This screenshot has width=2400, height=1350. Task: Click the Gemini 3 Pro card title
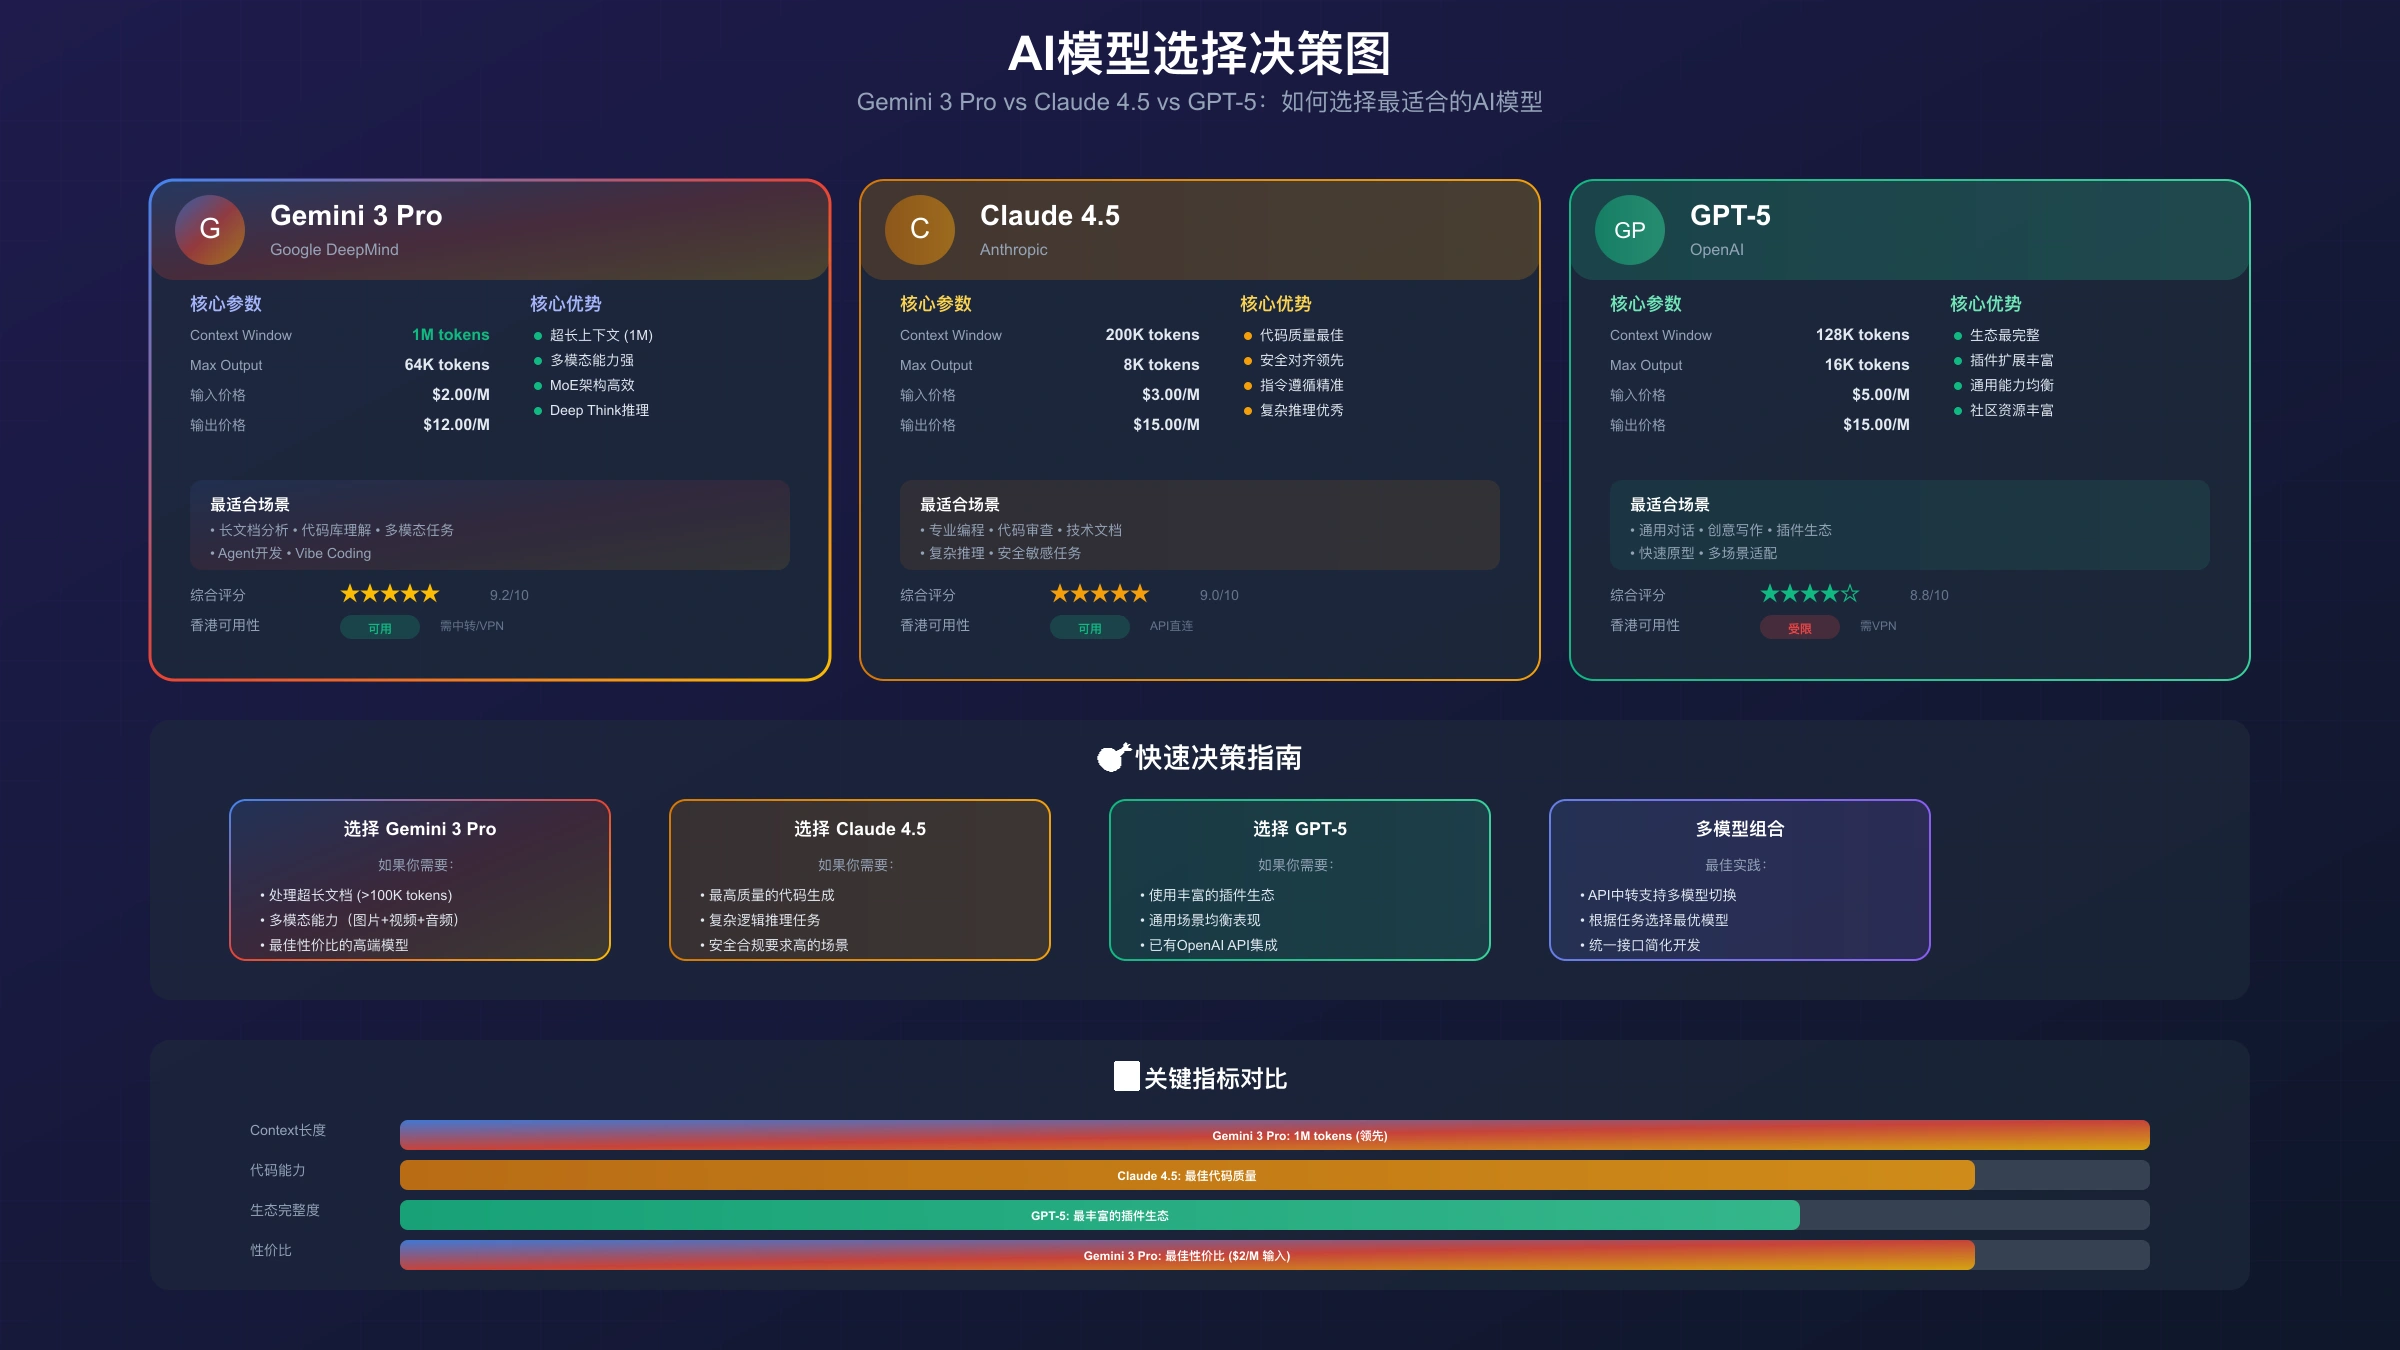tap(356, 216)
